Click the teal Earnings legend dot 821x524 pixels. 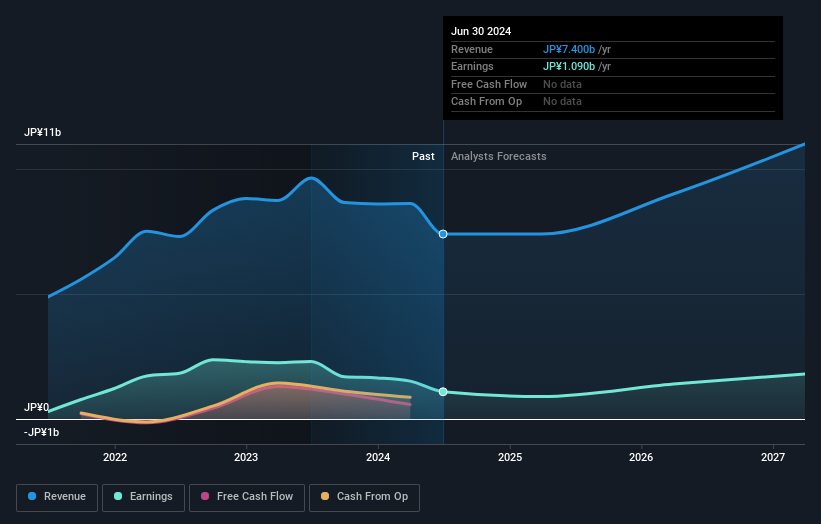coord(118,496)
